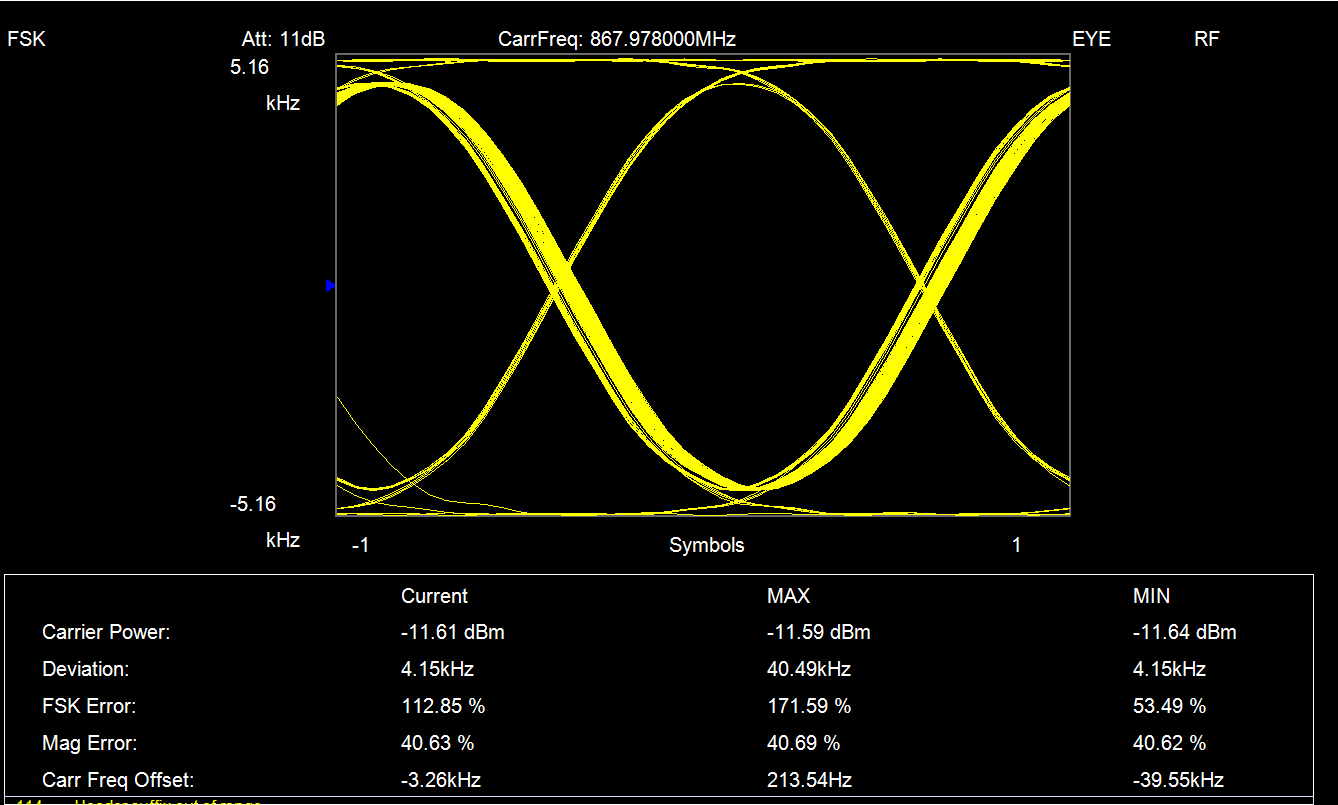This screenshot has height=805, width=1338.
Task: Click the Carr Freq Offset row label
Action: click(118, 780)
